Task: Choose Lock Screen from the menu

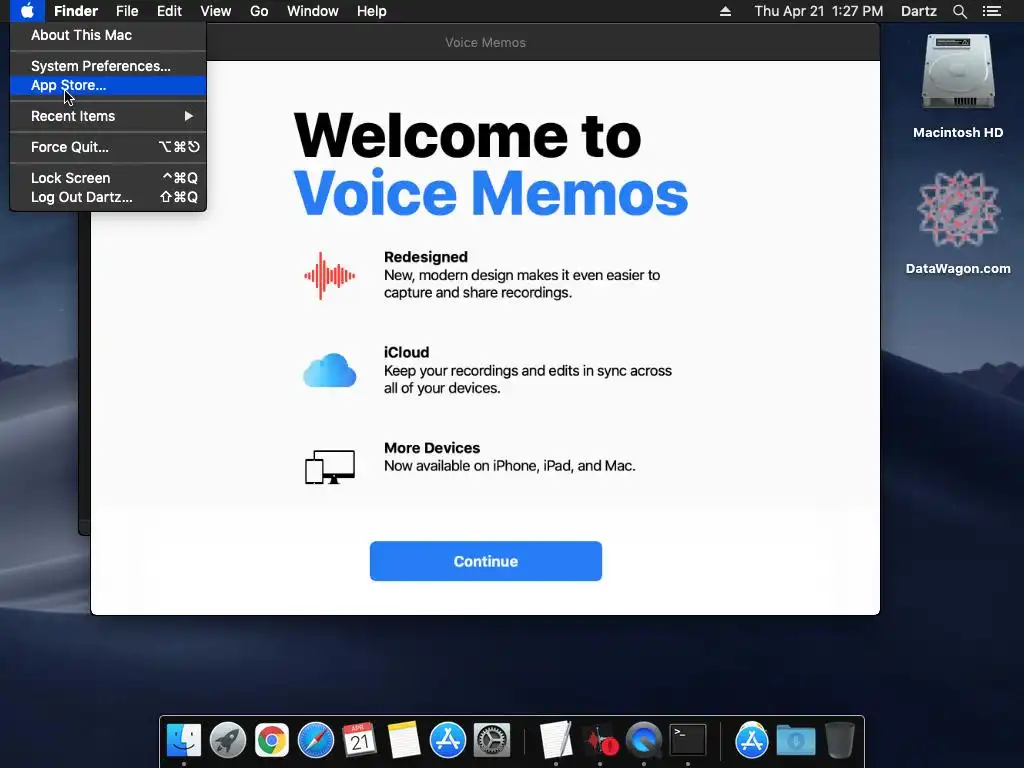Action: click(108, 178)
